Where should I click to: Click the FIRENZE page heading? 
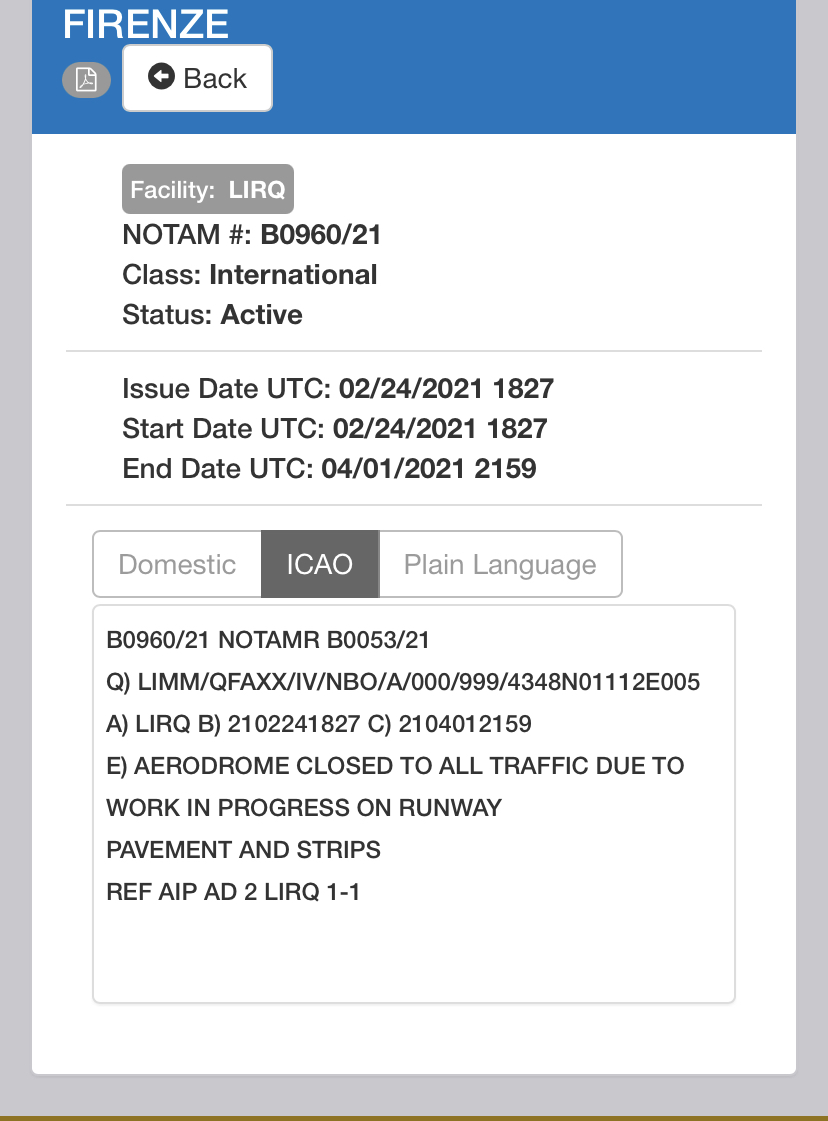point(146,24)
